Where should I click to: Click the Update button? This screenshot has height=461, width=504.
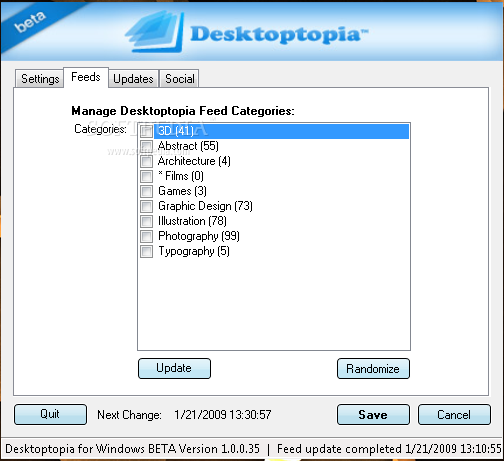click(174, 368)
